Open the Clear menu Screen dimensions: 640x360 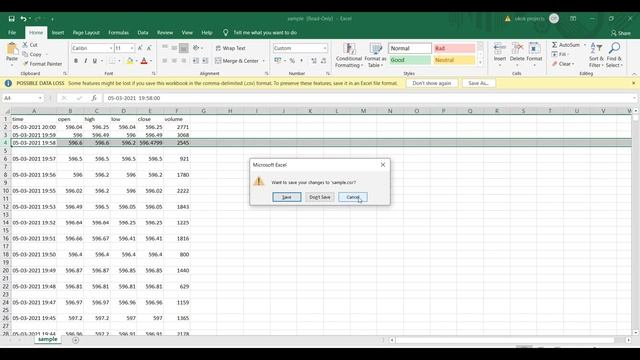coord(563,64)
